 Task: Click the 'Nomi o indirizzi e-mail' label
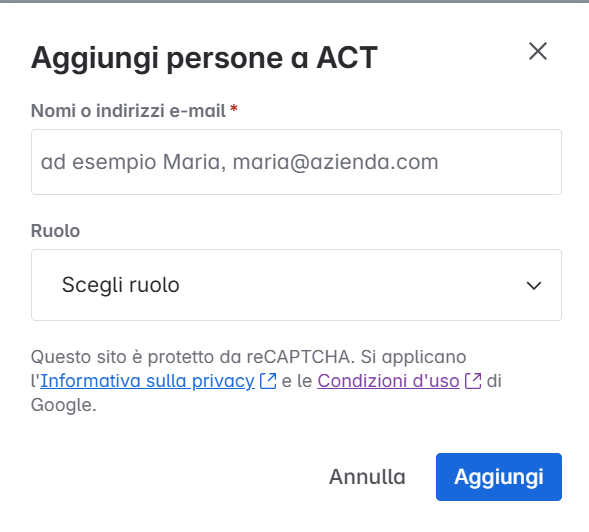pyautogui.click(x=128, y=111)
